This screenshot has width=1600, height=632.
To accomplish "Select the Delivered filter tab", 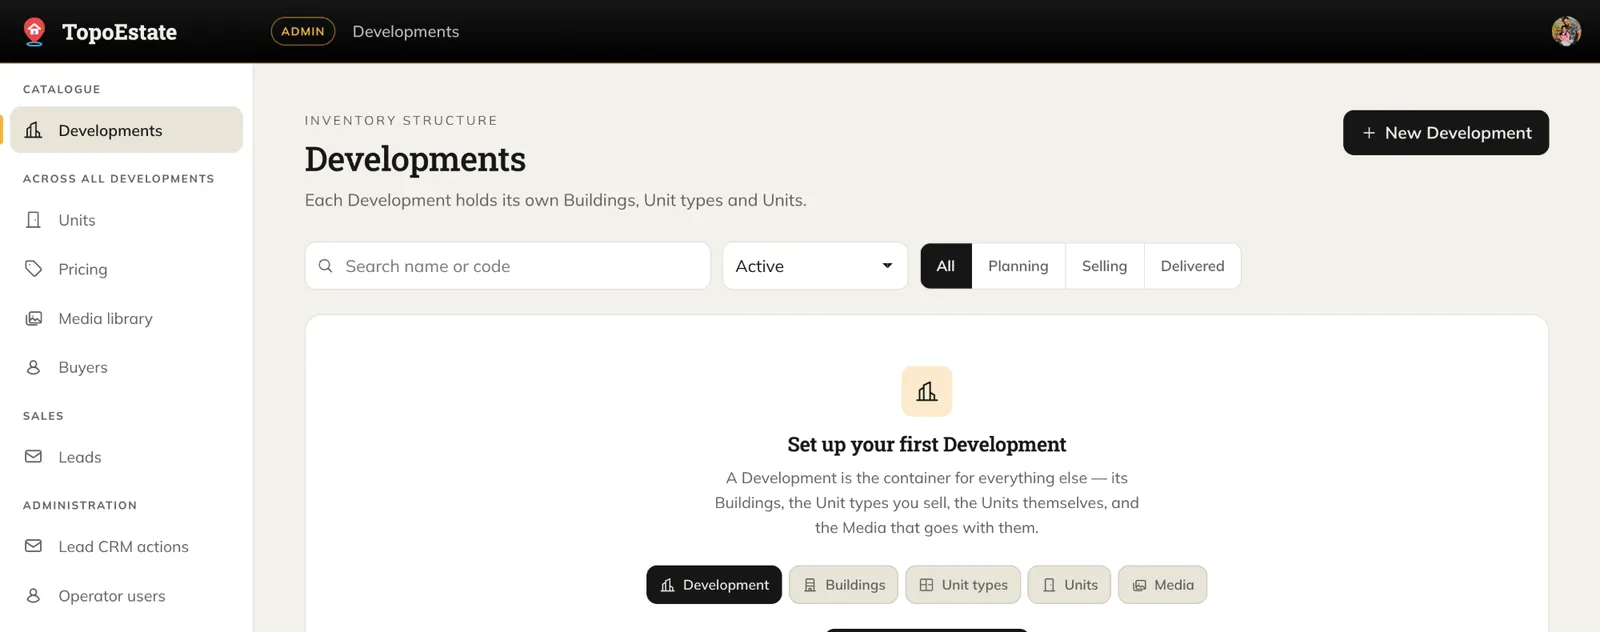I will (1192, 266).
